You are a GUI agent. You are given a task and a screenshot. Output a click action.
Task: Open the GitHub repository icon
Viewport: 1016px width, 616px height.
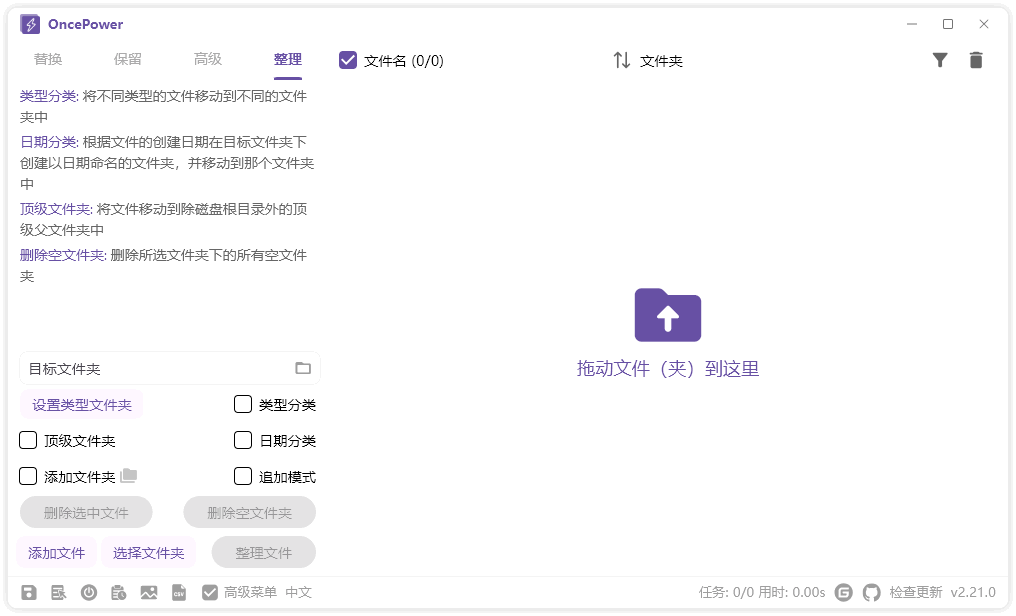[x=872, y=592]
